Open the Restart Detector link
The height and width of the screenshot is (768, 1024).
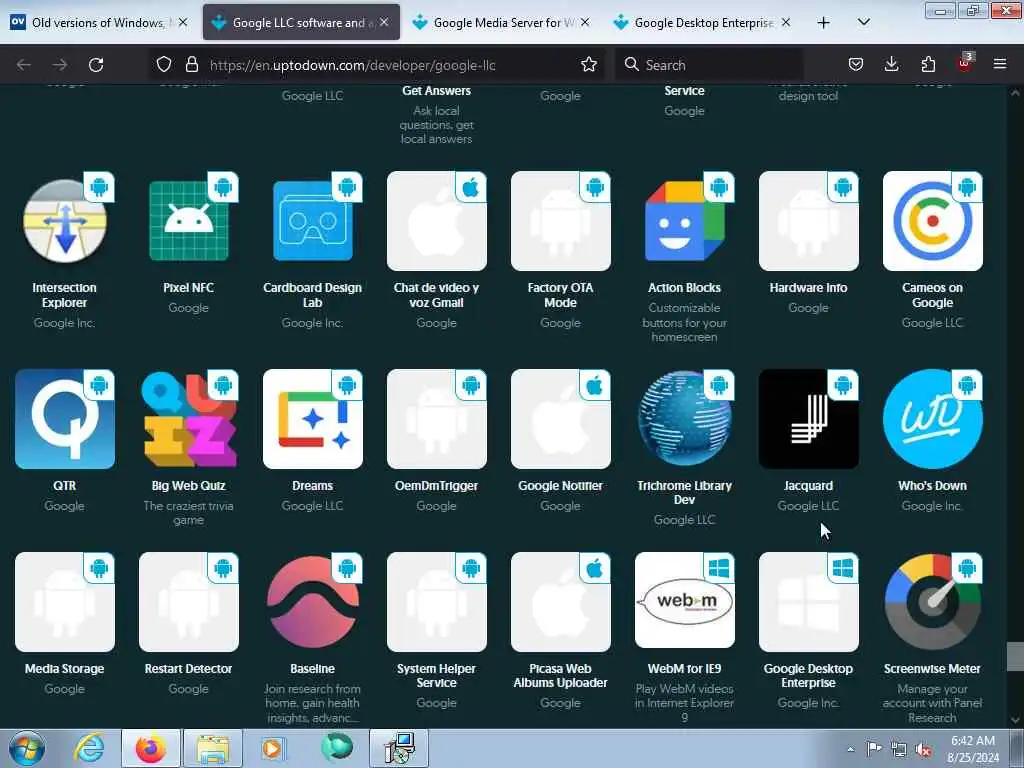(189, 668)
